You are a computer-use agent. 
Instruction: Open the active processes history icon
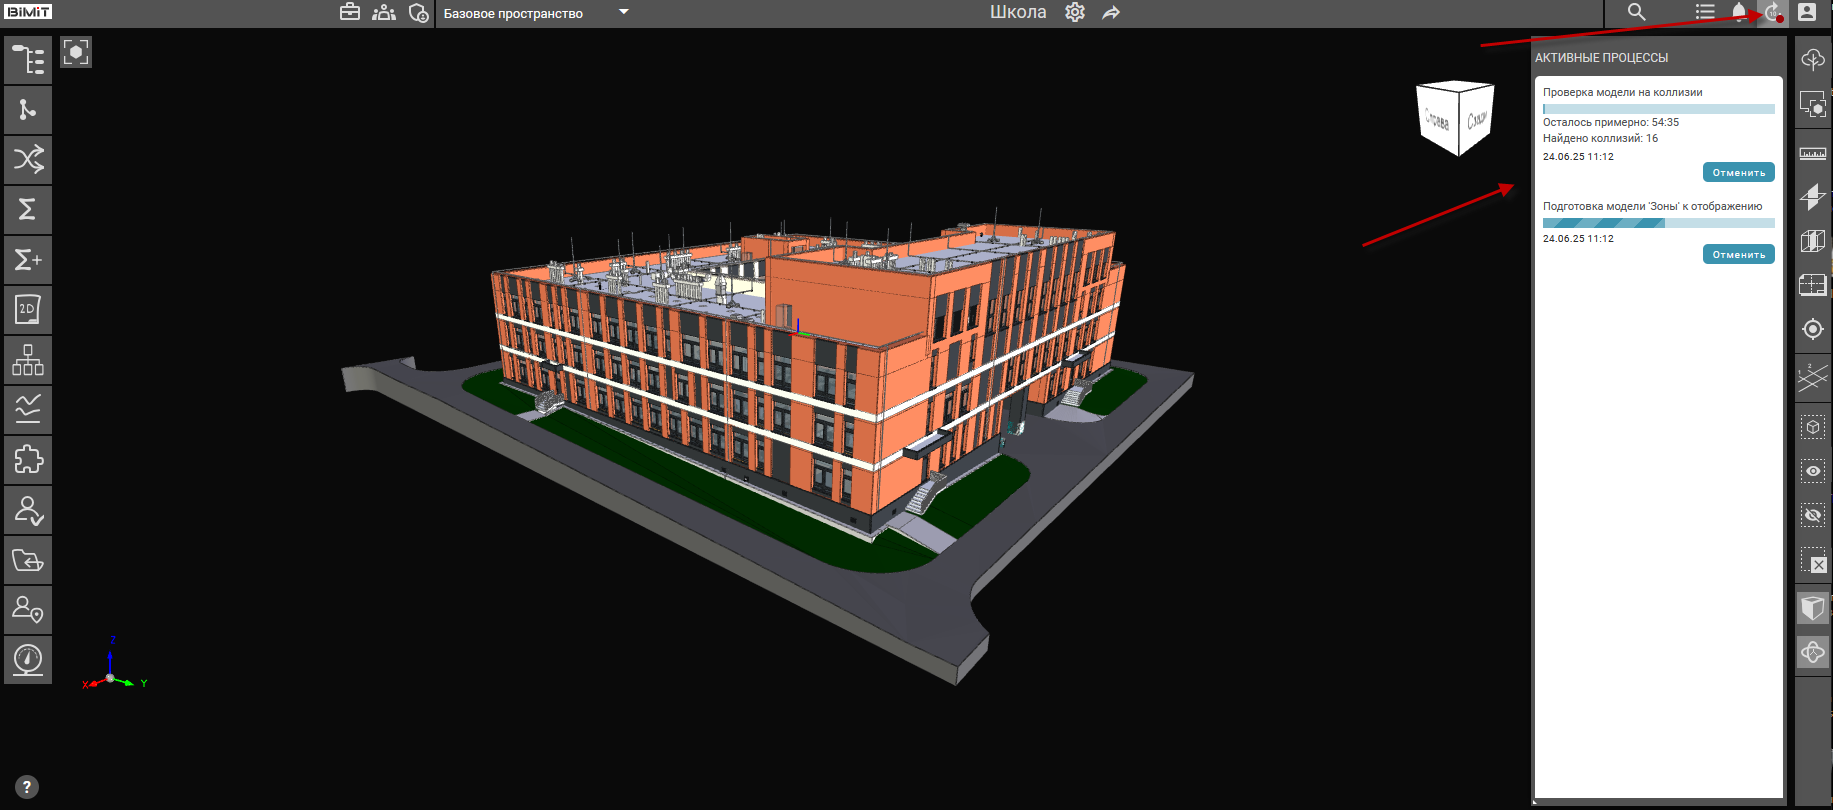1773,12
